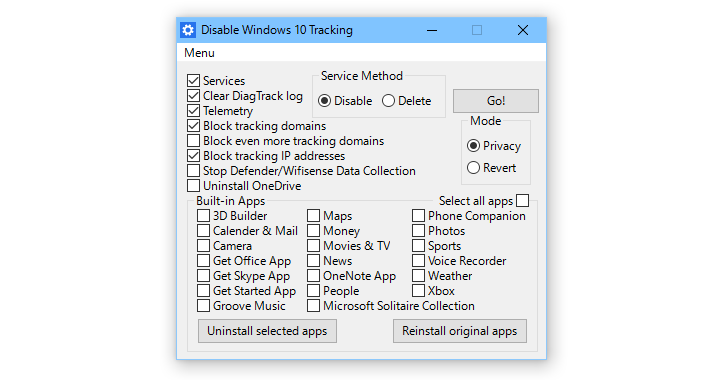Check the News app
This screenshot has height=380, width=728.
tap(313, 261)
